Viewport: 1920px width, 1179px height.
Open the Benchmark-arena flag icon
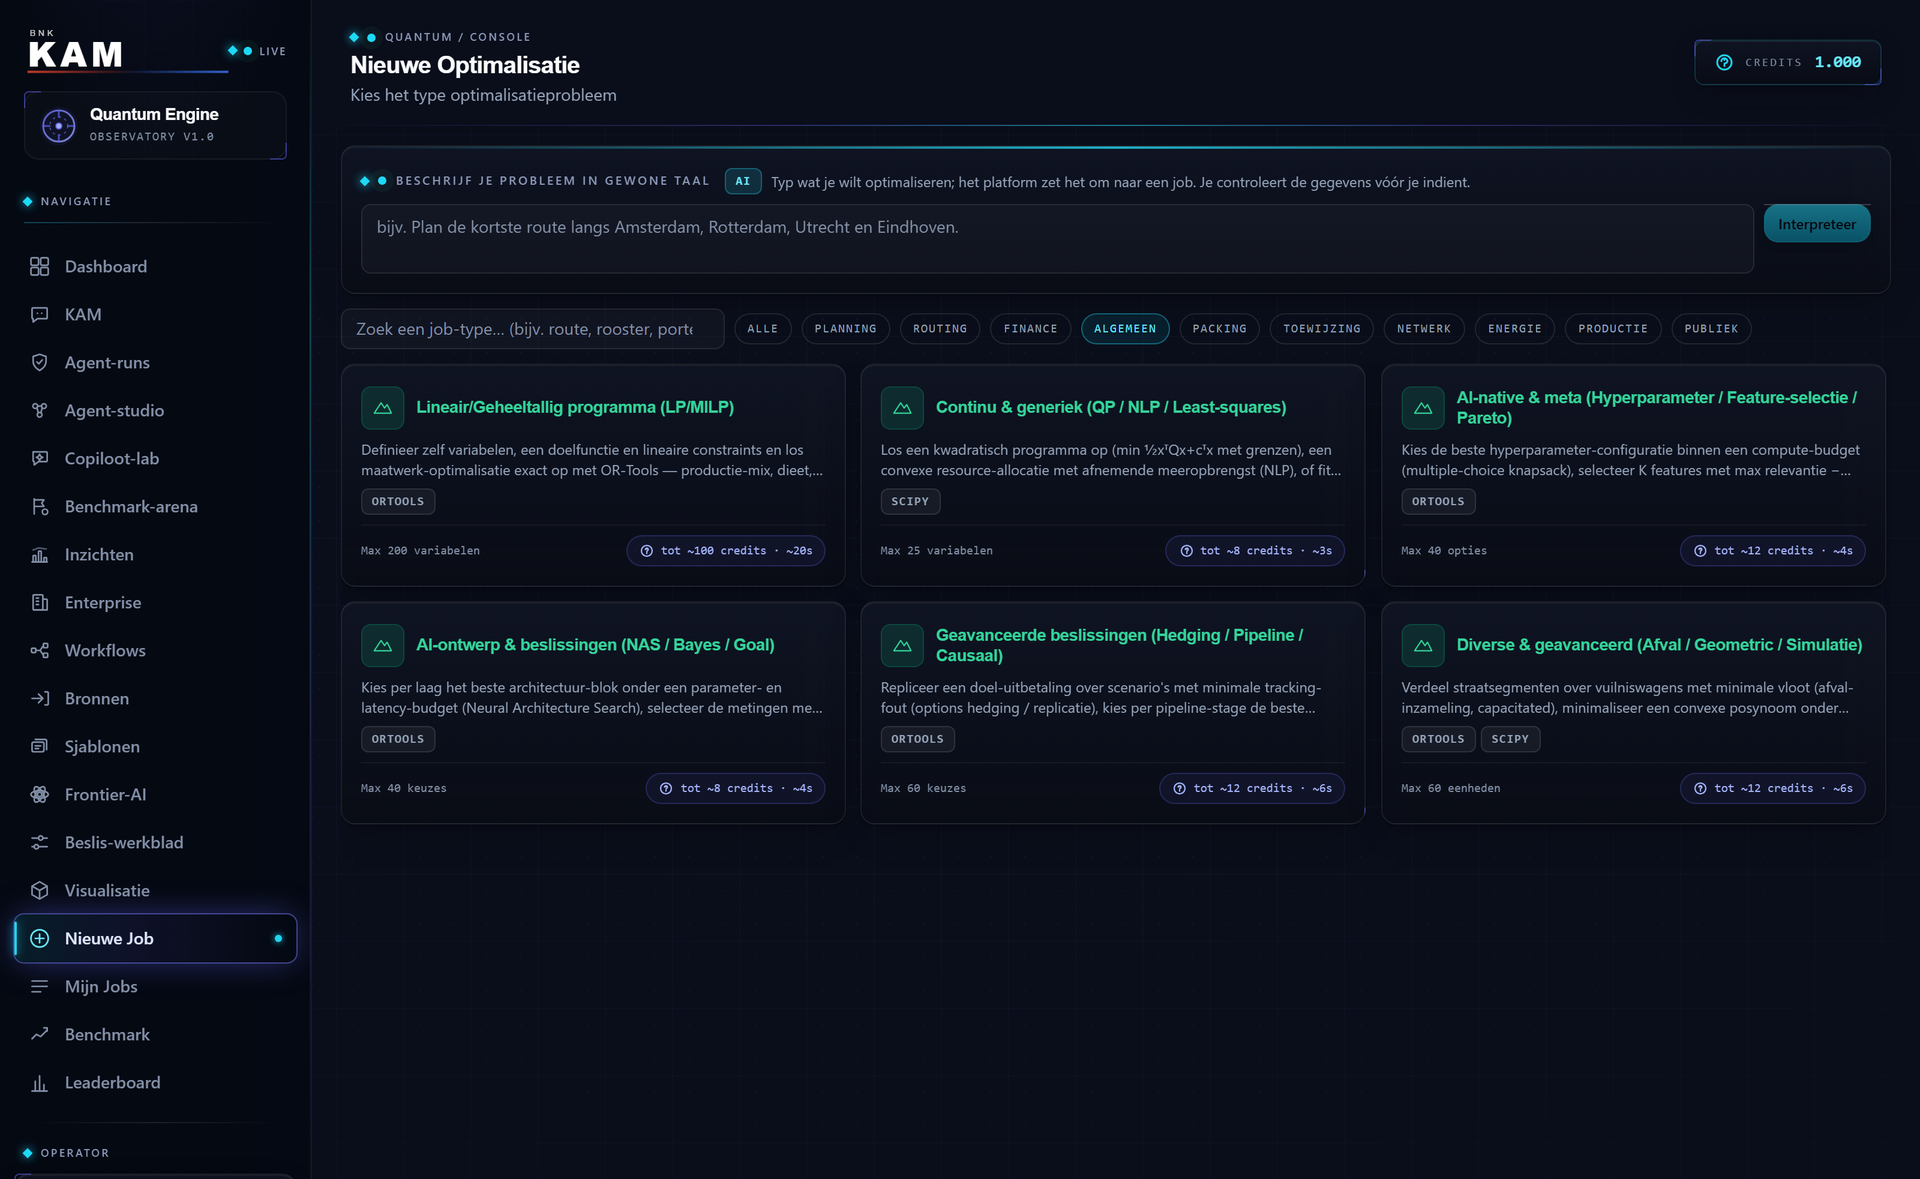39,506
